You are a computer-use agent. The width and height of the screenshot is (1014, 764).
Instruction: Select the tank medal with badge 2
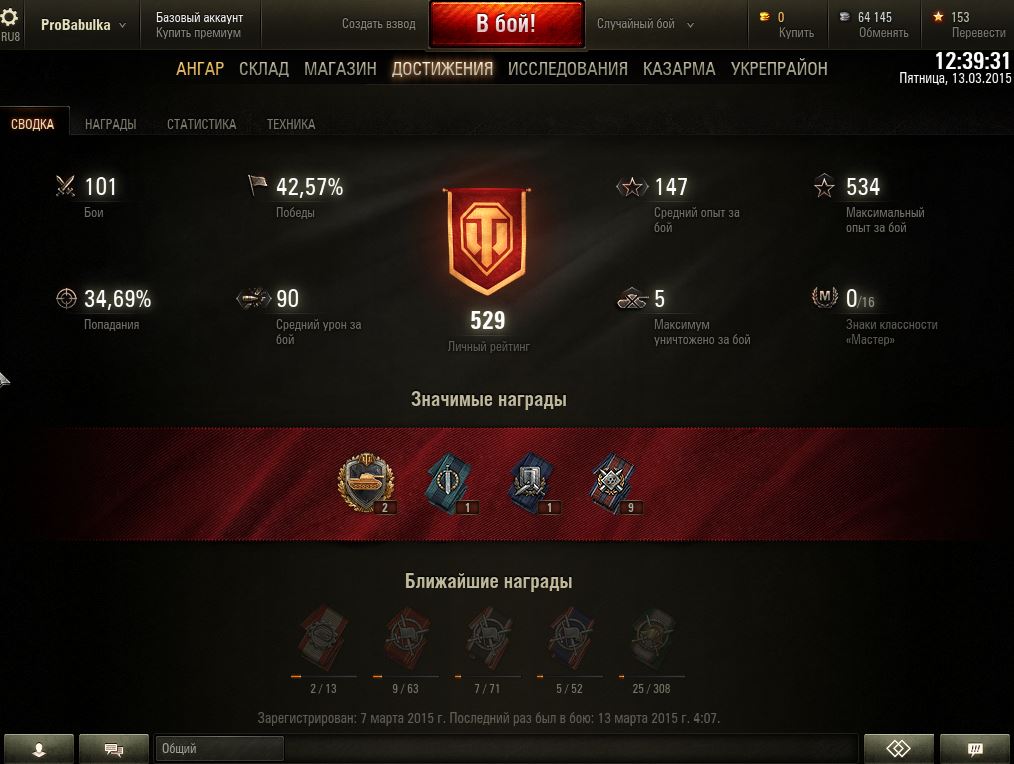point(367,483)
